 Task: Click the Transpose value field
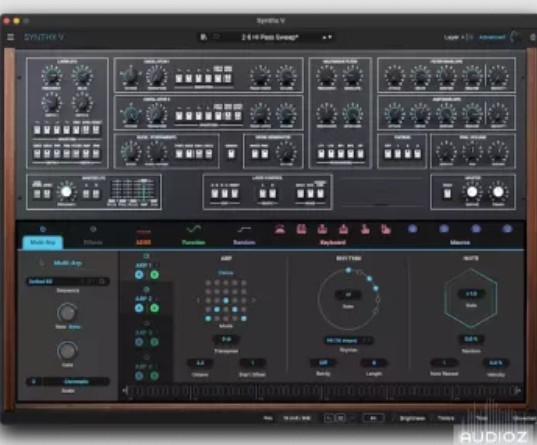[x=226, y=339]
